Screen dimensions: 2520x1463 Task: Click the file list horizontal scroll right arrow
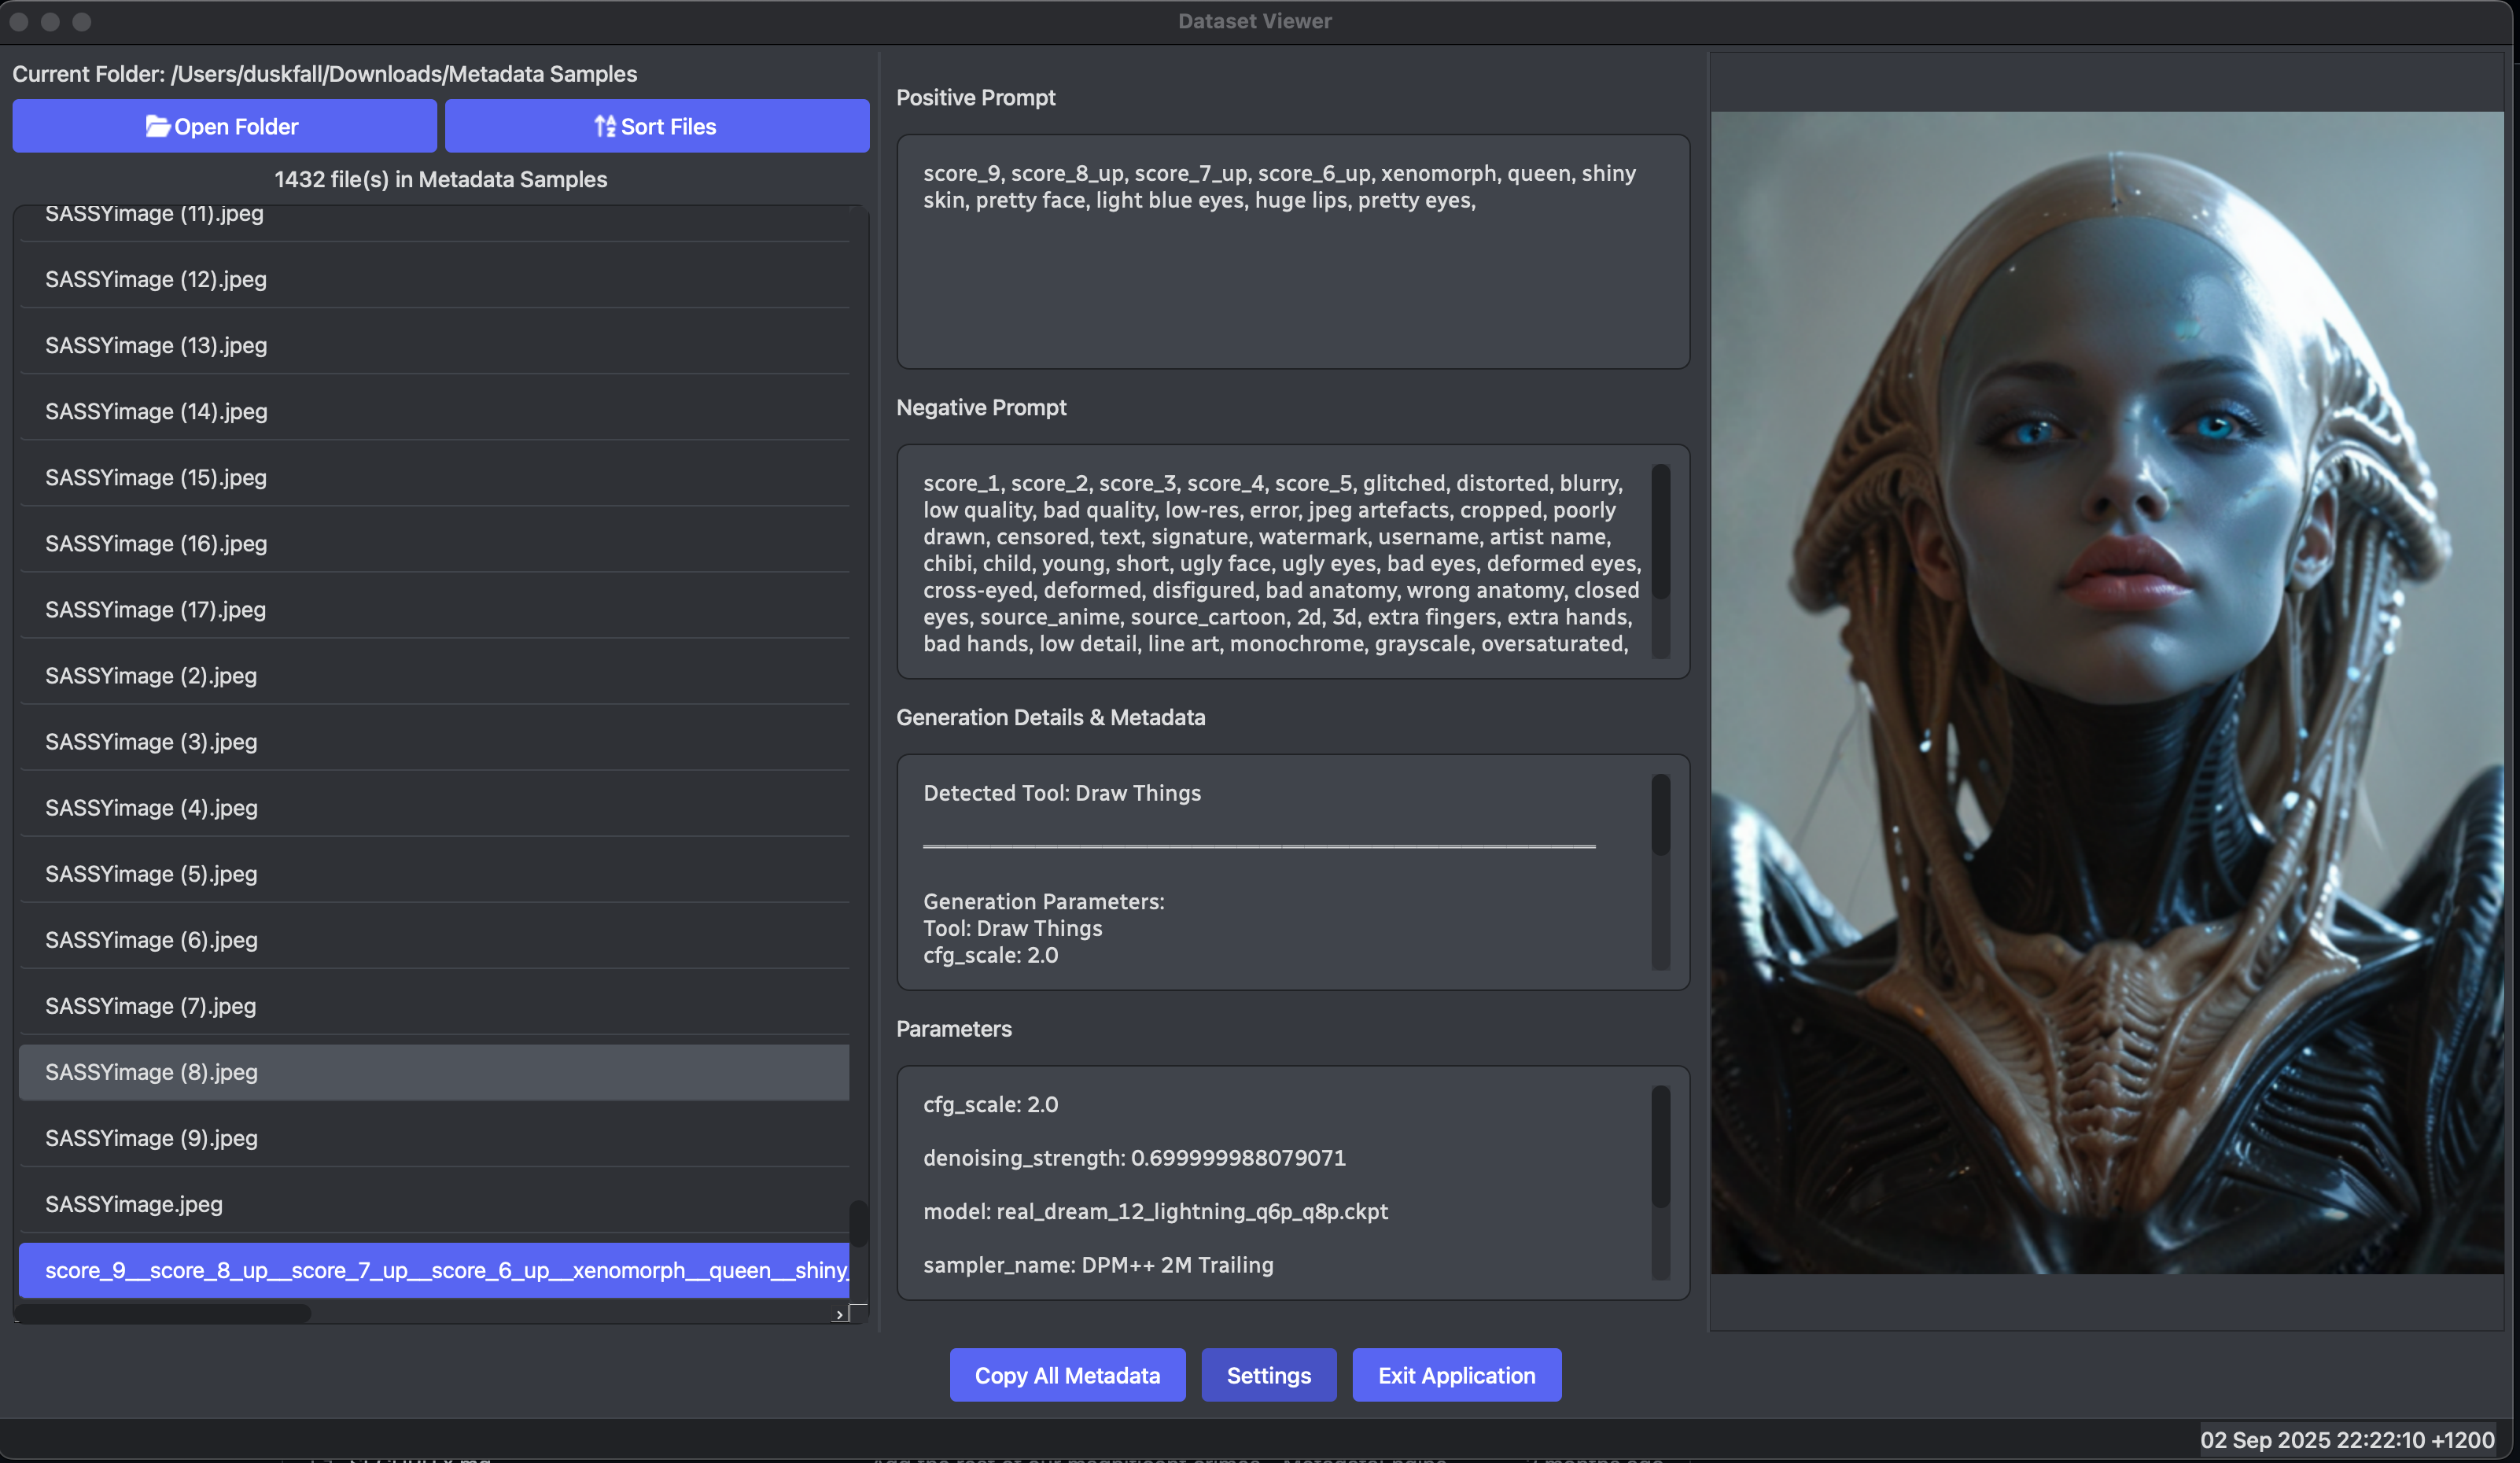[x=839, y=1314]
